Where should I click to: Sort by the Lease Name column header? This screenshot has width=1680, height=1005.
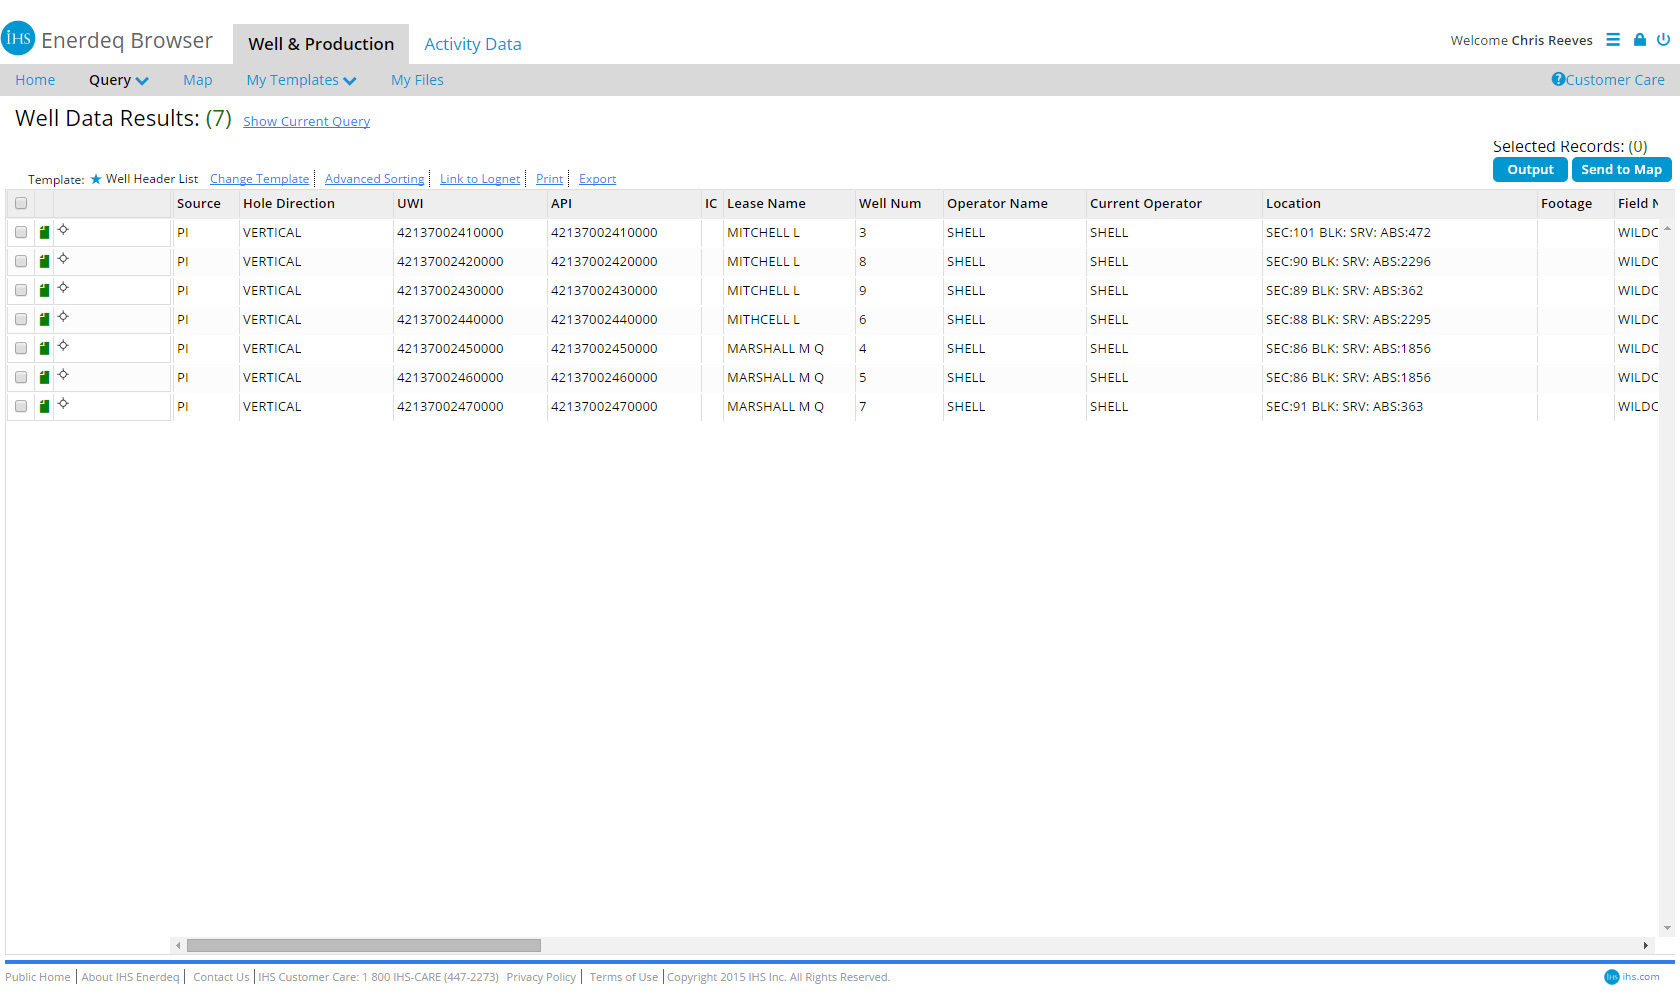[766, 203]
